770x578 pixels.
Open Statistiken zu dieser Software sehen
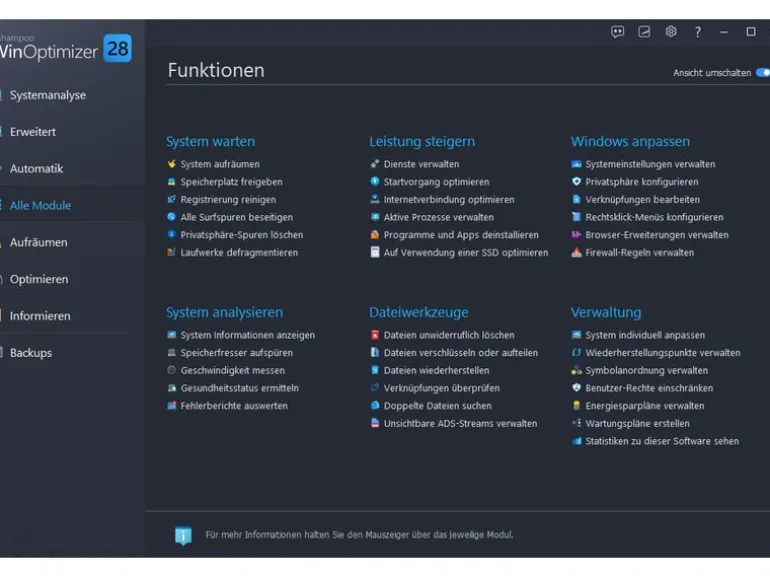tap(662, 441)
